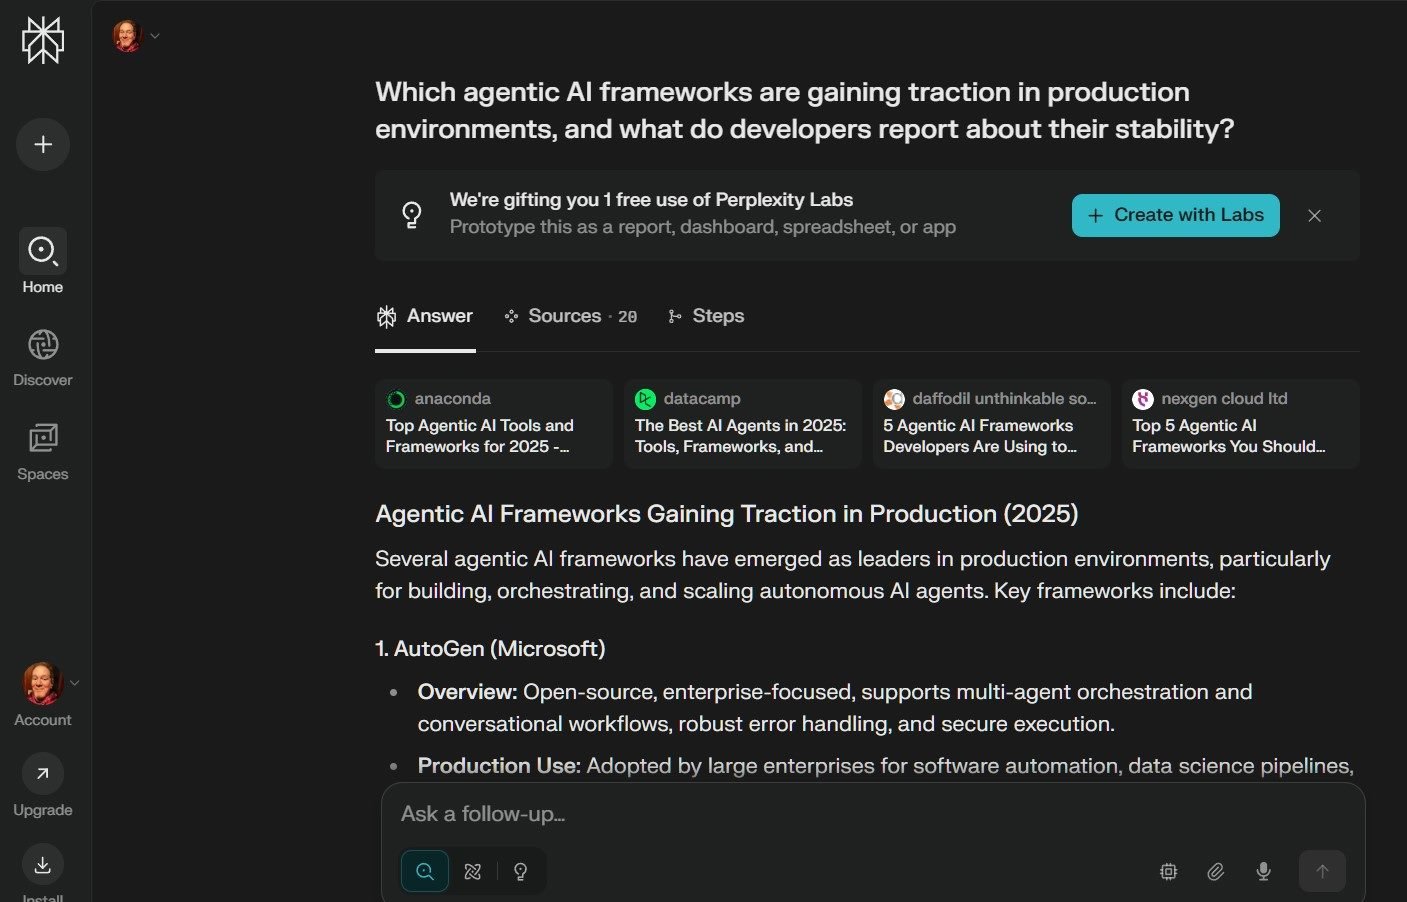This screenshot has height=902, width=1407.
Task: Expand the top profile dropdown chevron
Action: (x=154, y=36)
